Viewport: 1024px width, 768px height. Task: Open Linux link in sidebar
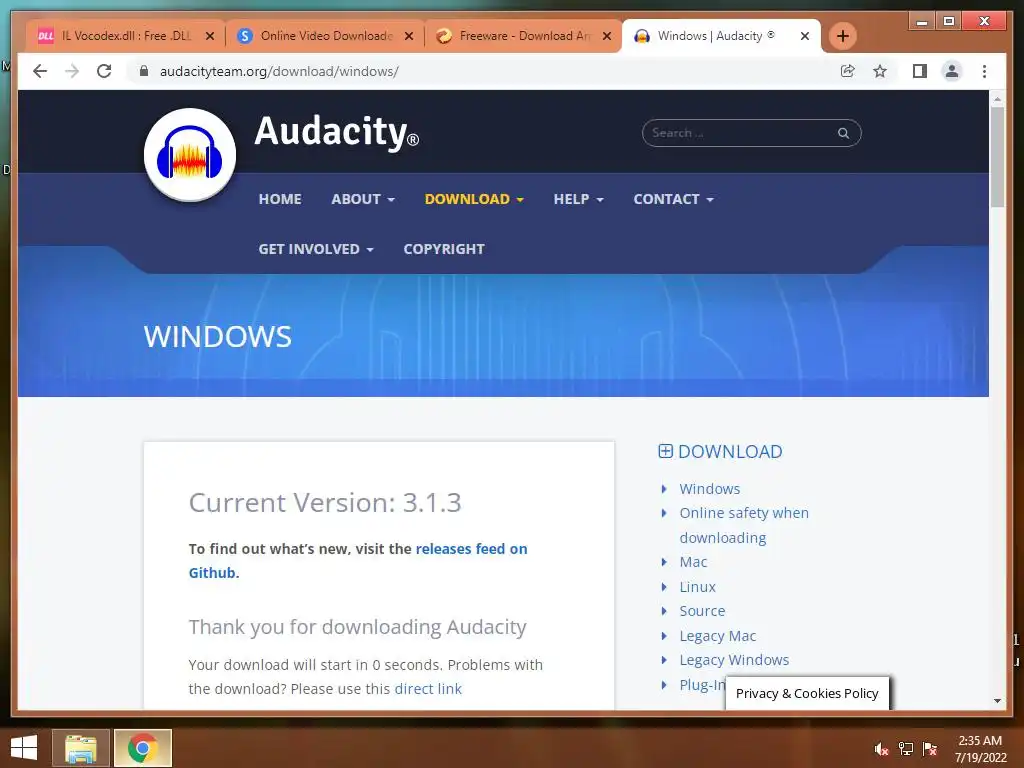pos(697,586)
